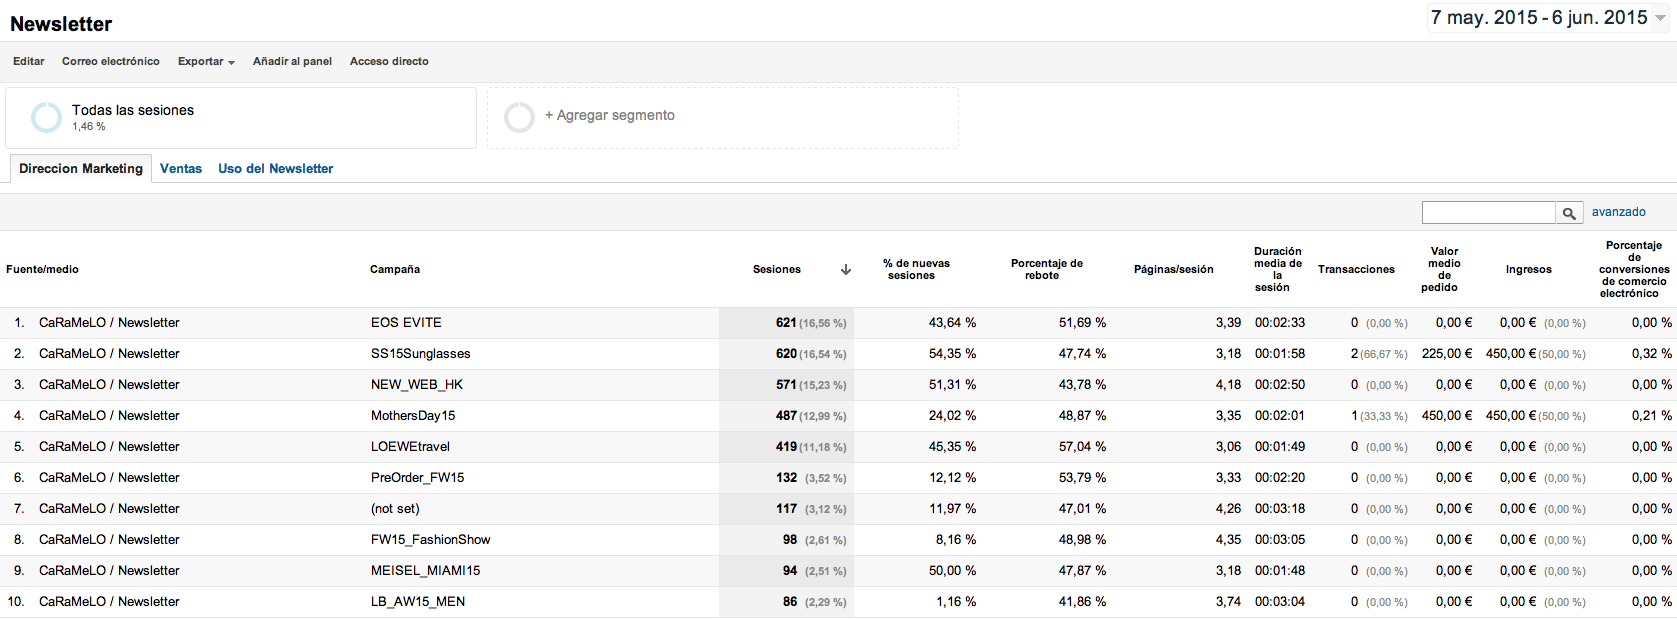Click the (not set) campaign

(x=395, y=509)
